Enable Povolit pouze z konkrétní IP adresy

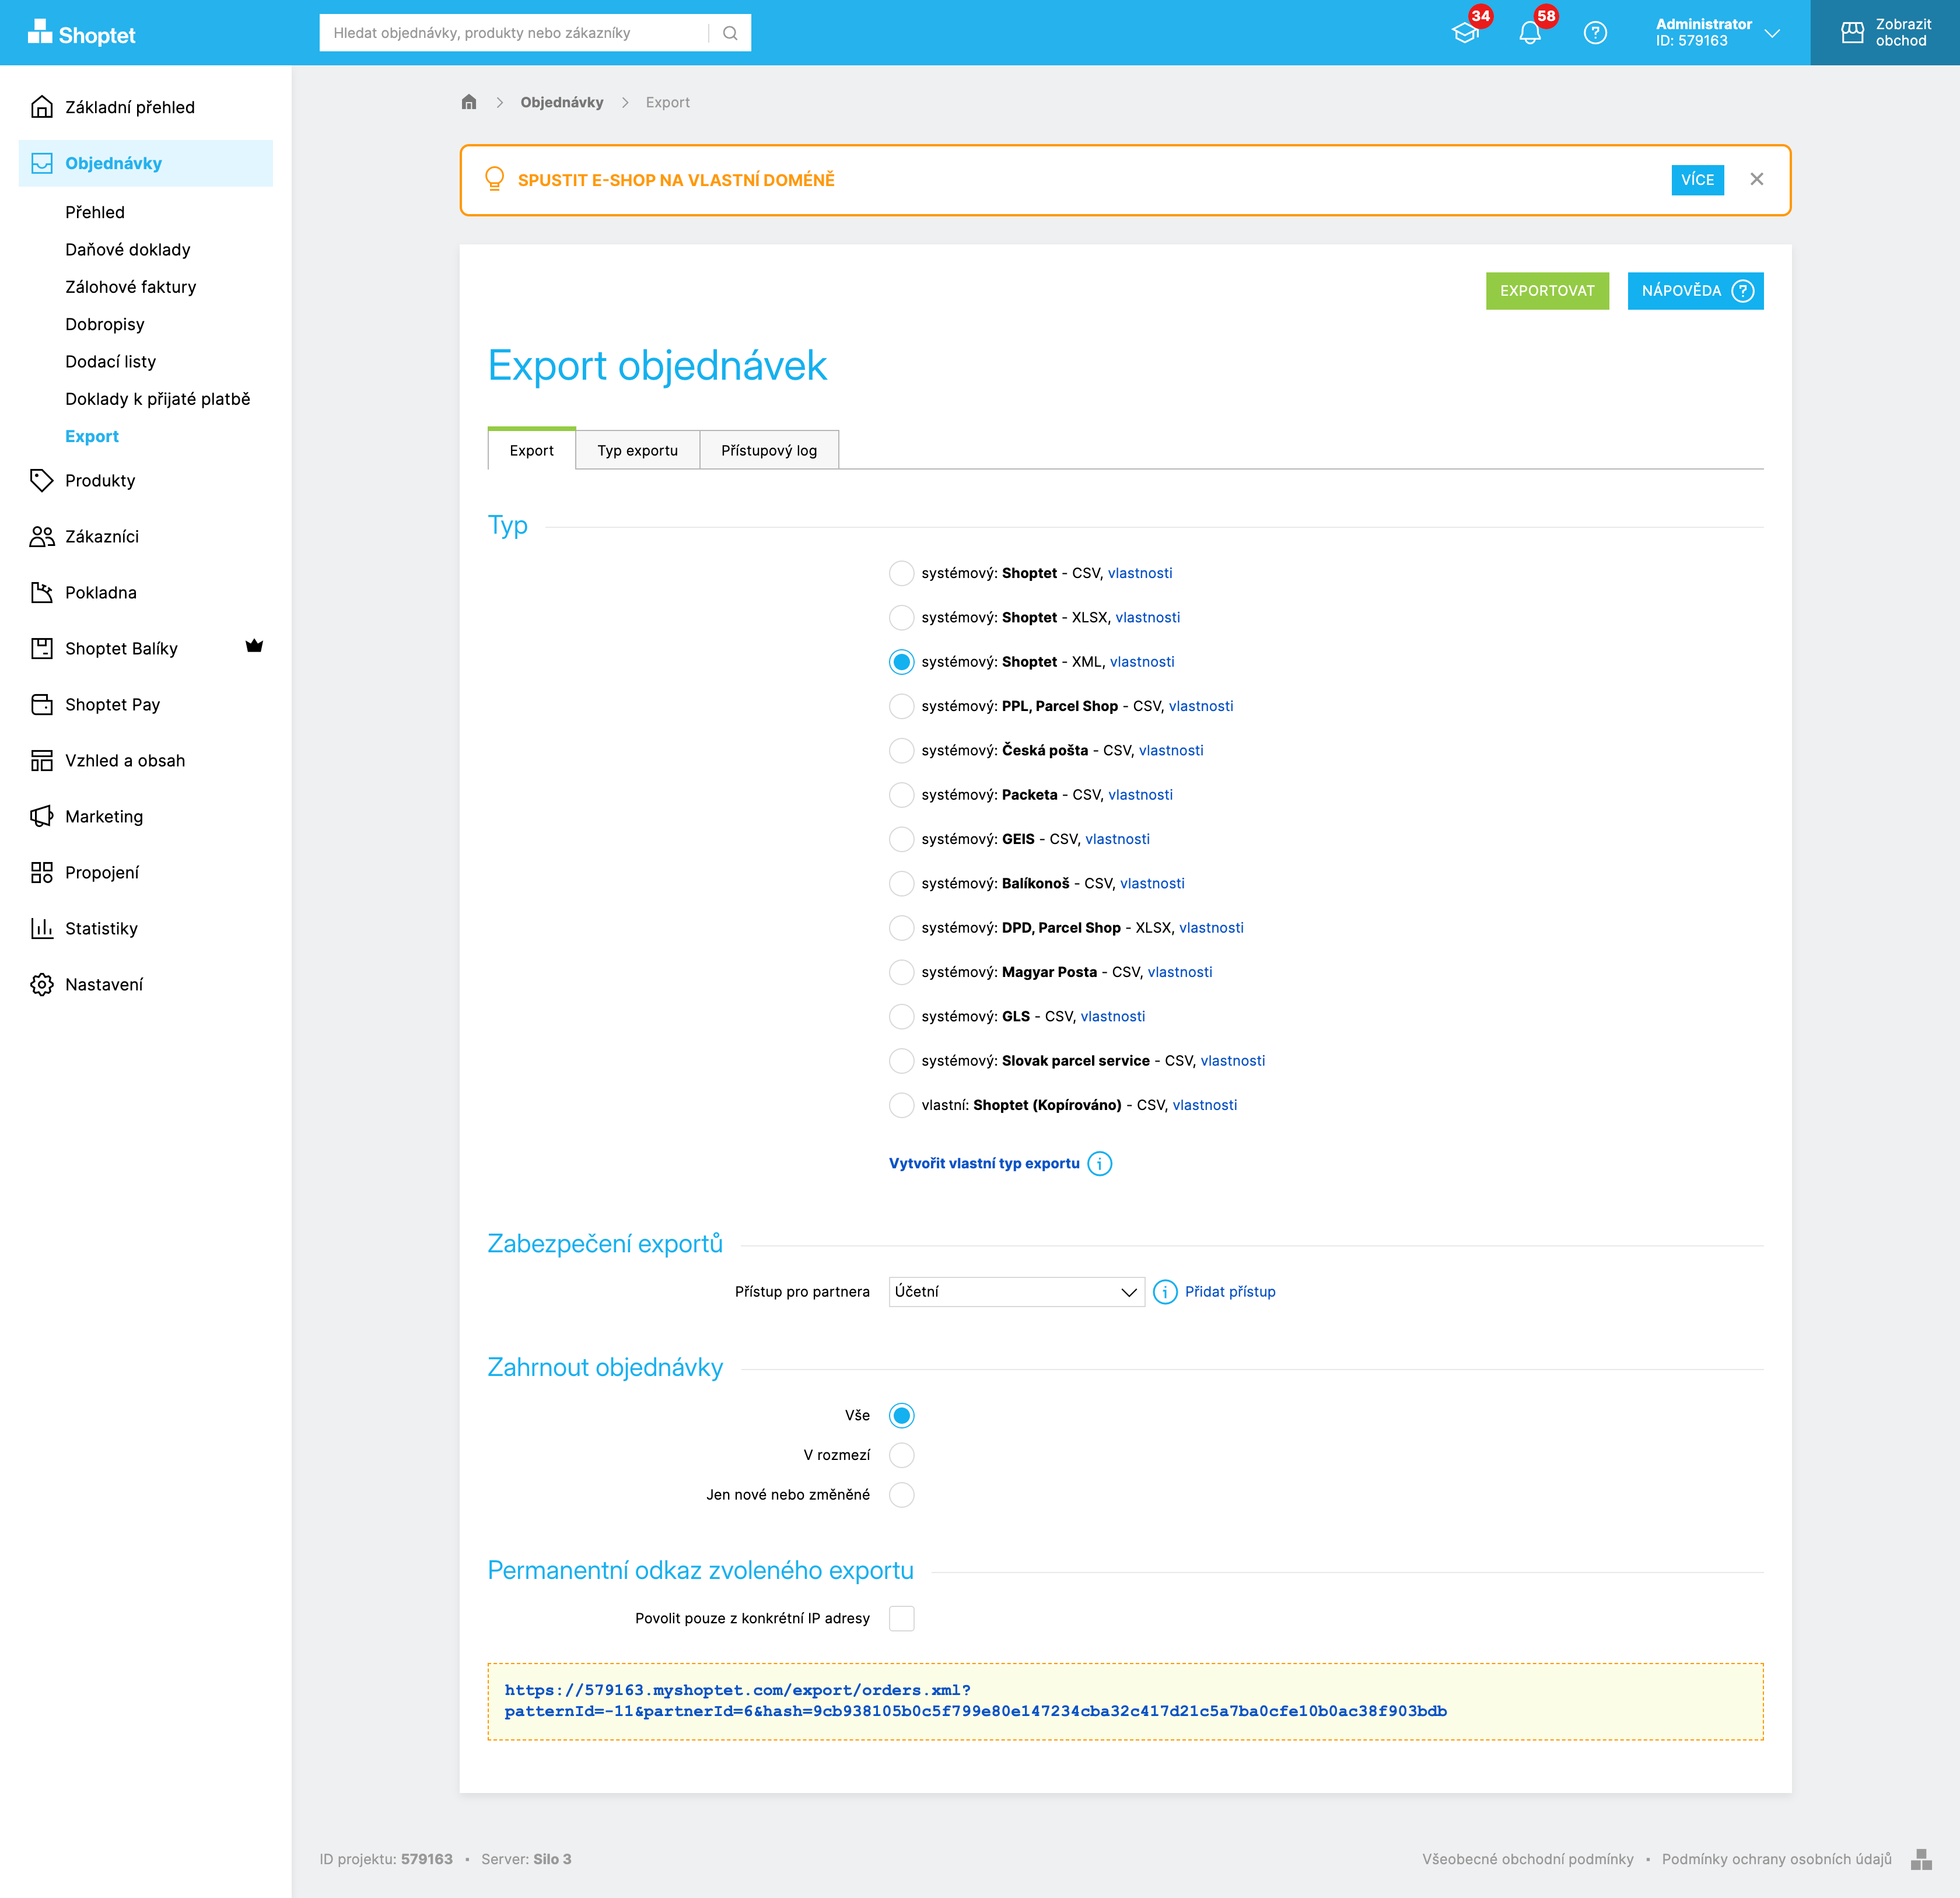click(901, 1618)
